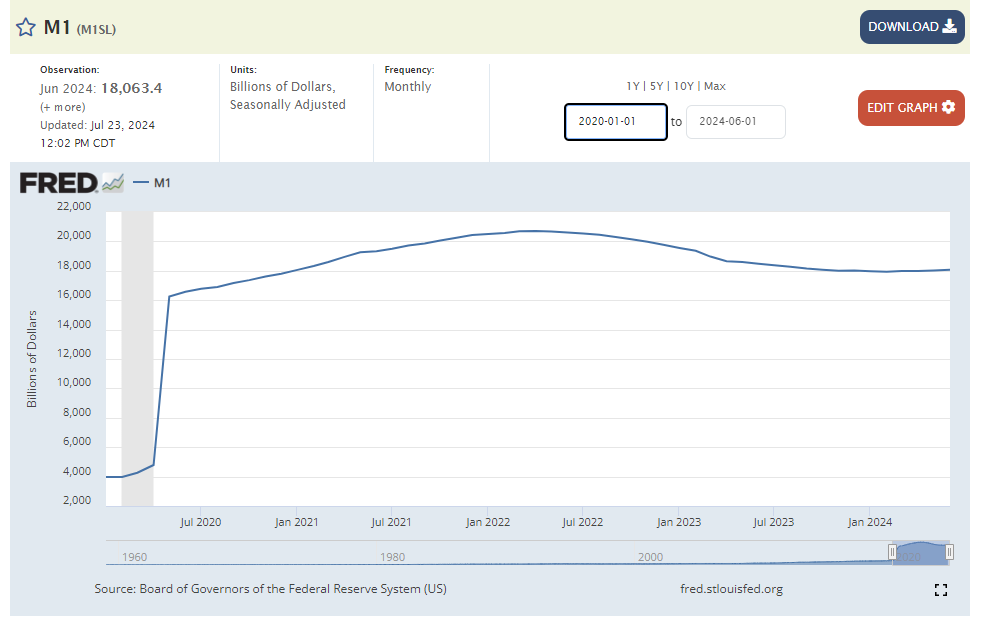The height and width of the screenshot is (626, 984).
Task: Click the Frequency value Monthly
Action: tap(408, 87)
